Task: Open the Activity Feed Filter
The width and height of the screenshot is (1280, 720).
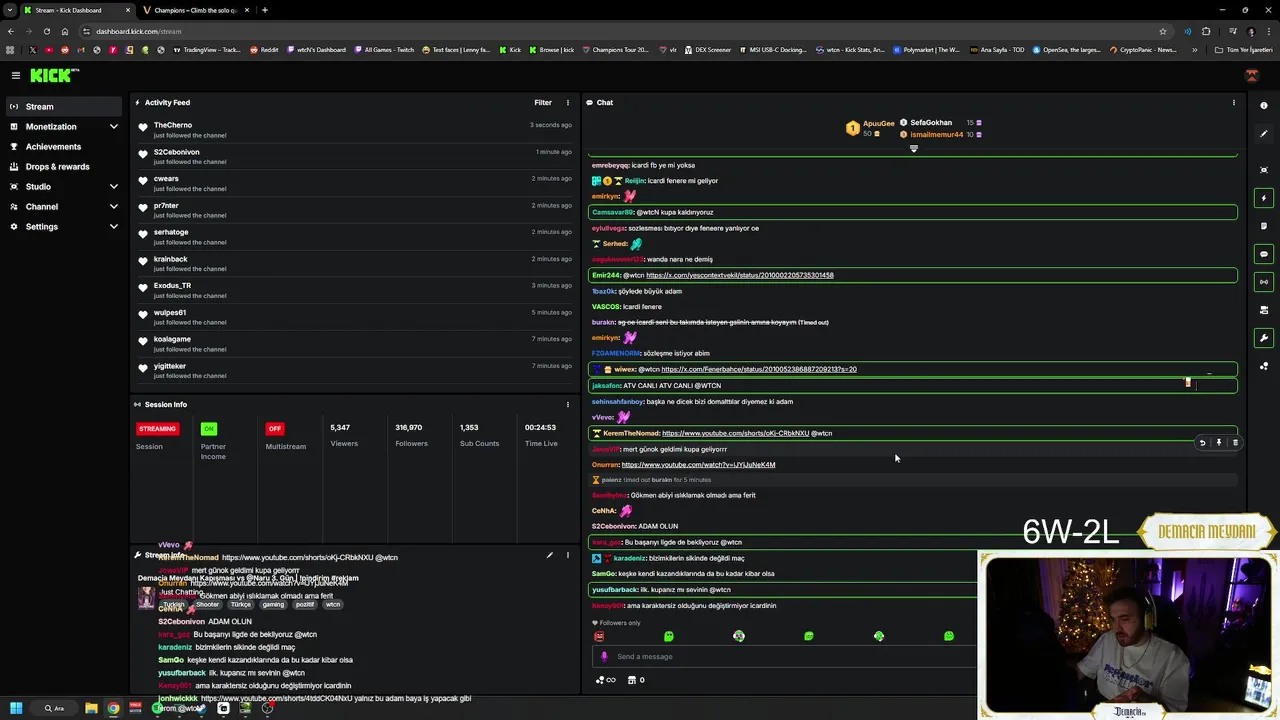Action: tap(543, 102)
